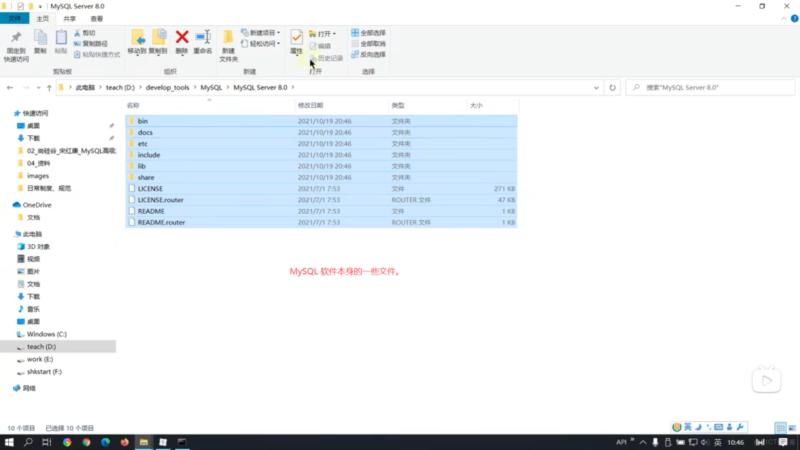Click Select all in ribbon
Viewport: 800px width, 450px height.
pyautogui.click(x=368, y=33)
